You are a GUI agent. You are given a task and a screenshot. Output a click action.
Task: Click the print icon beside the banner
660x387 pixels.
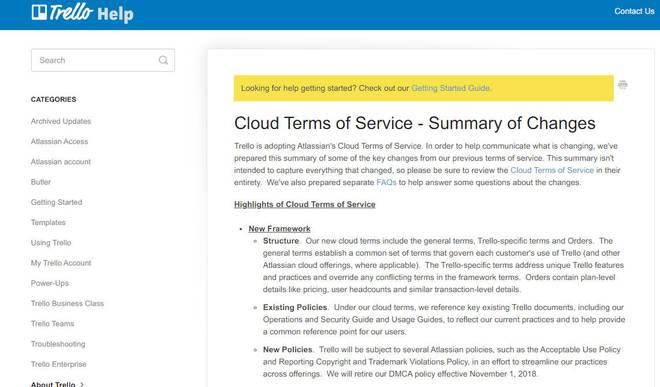click(623, 85)
